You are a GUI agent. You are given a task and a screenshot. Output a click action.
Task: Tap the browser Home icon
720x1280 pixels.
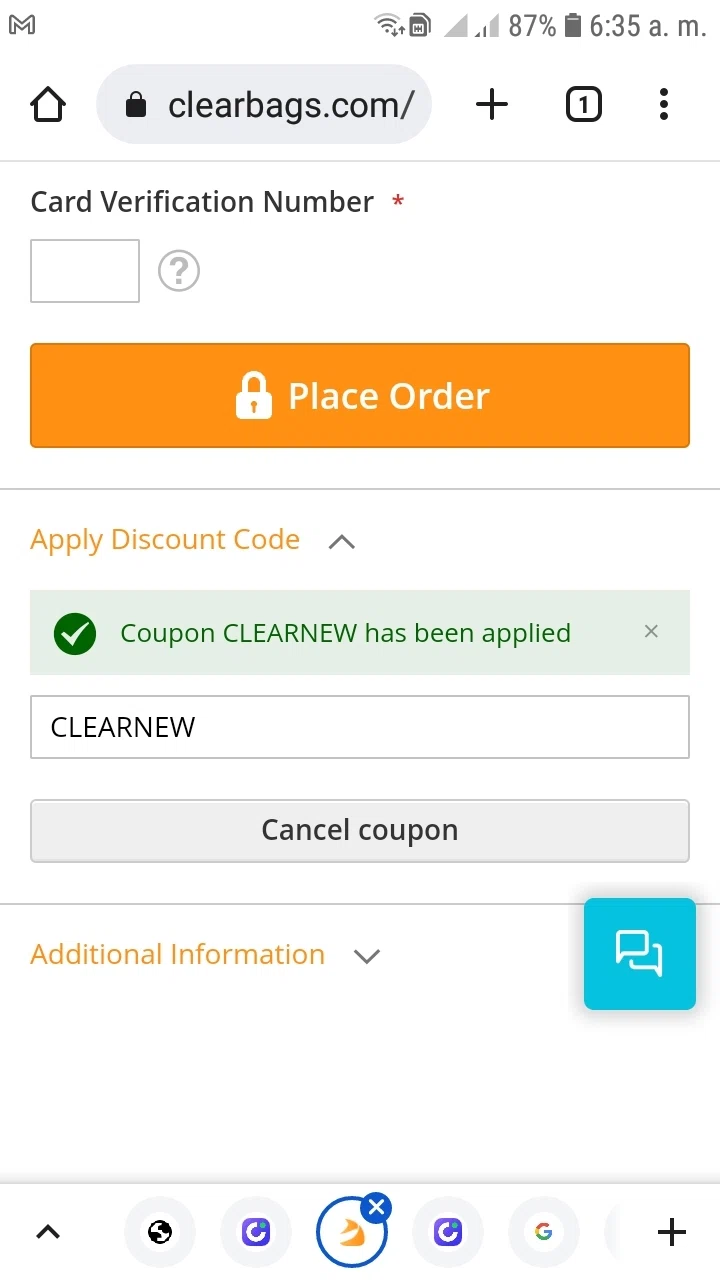(48, 105)
